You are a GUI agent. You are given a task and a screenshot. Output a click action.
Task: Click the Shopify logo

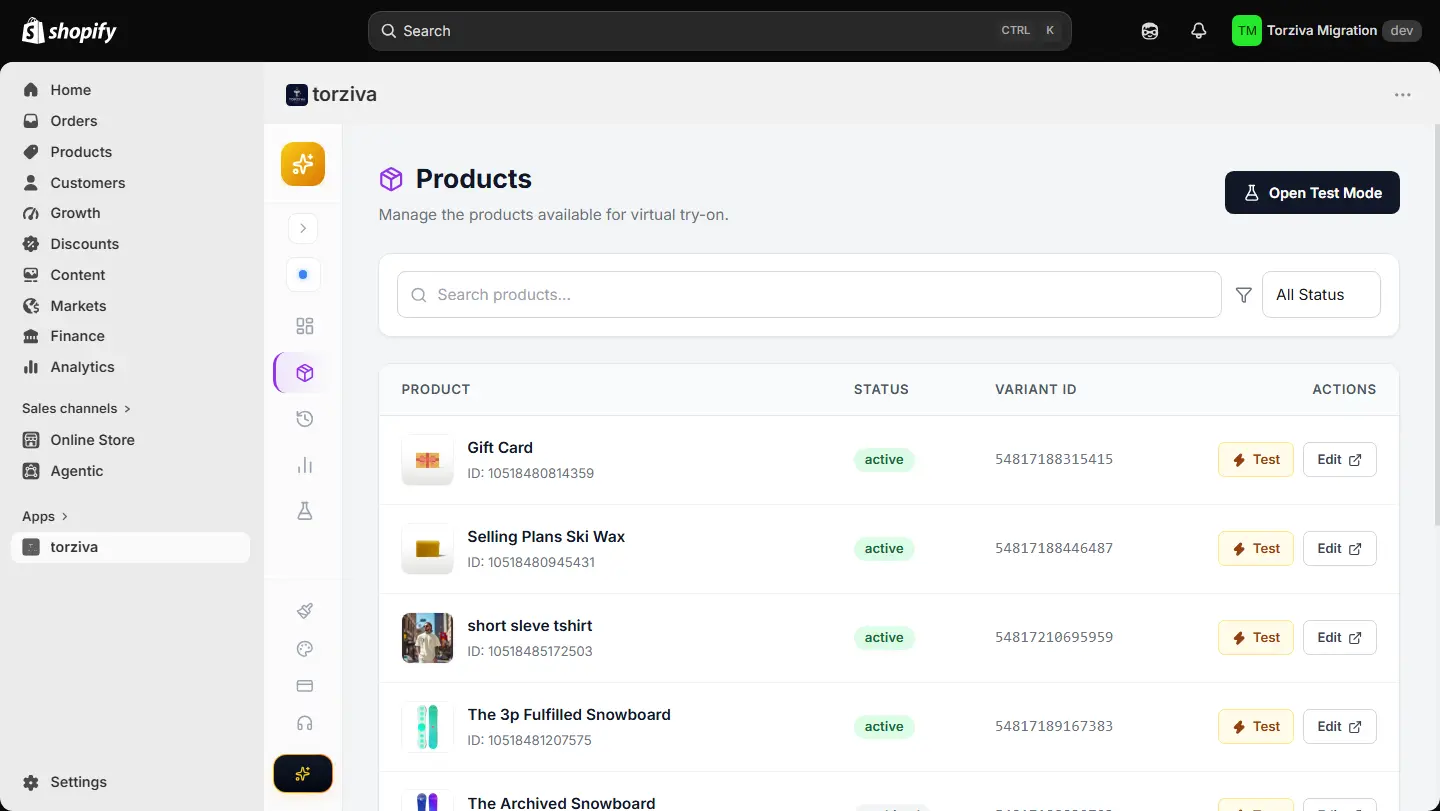pos(69,31)
